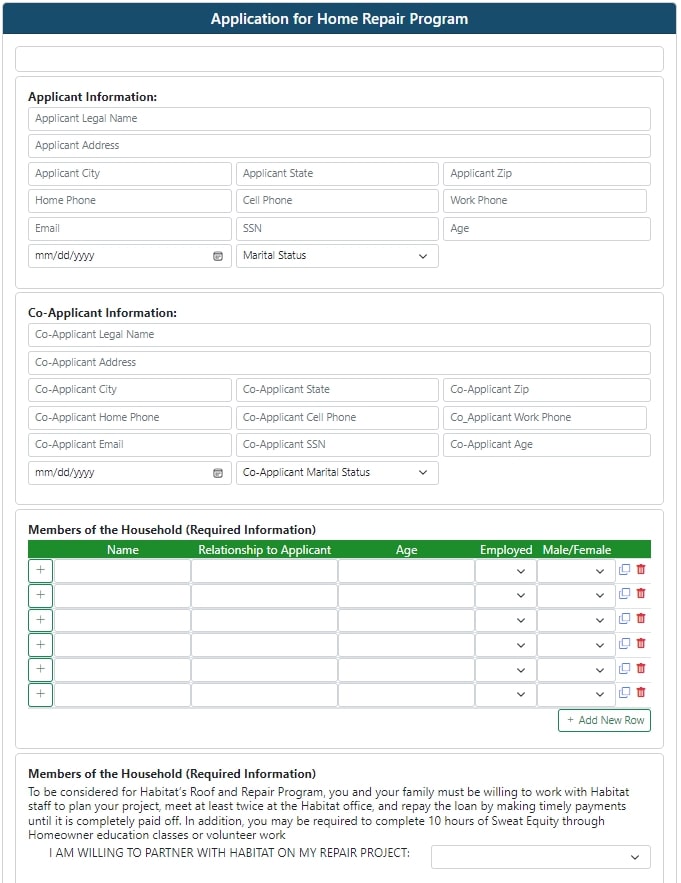This screenshot has width=681, height=883.
Task: Open applicant date picker calendar icon
Action: (x=218, y=256)
